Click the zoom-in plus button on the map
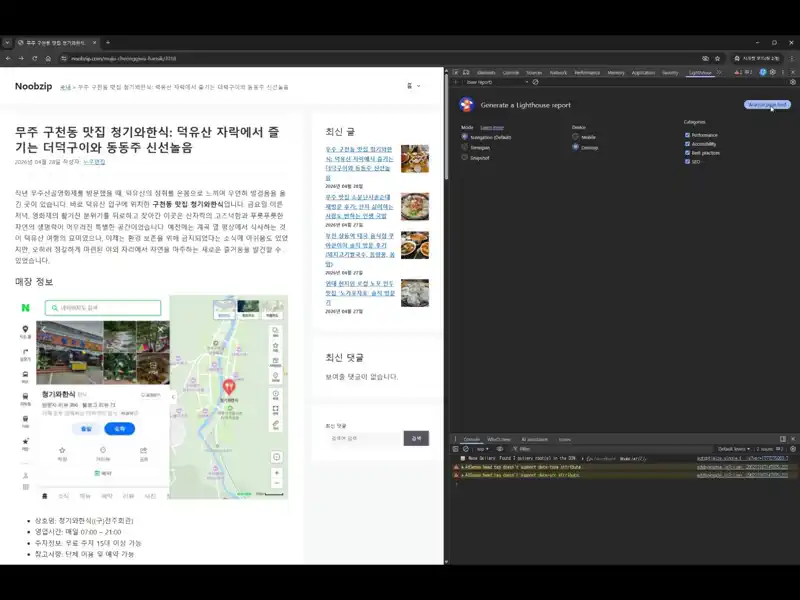Viewport: 800px width, 600px height. [276, 471]
